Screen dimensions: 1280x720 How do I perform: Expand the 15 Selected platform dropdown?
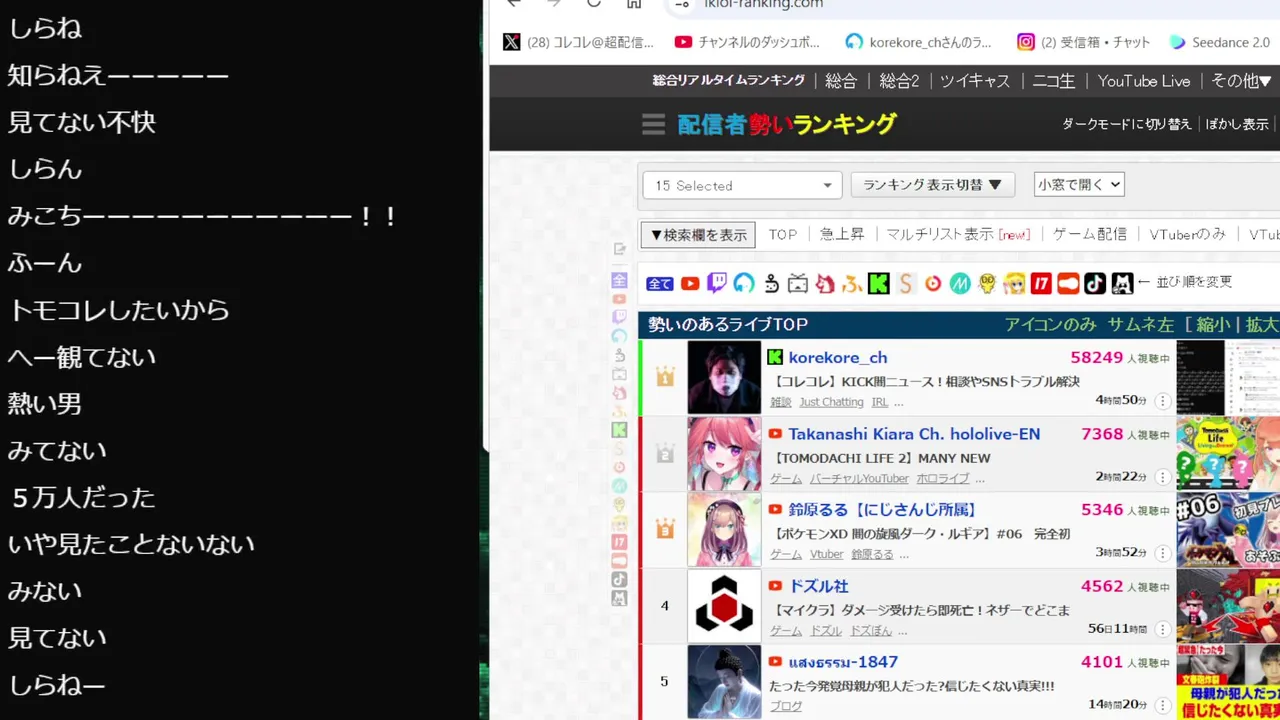tap(743, 185)
